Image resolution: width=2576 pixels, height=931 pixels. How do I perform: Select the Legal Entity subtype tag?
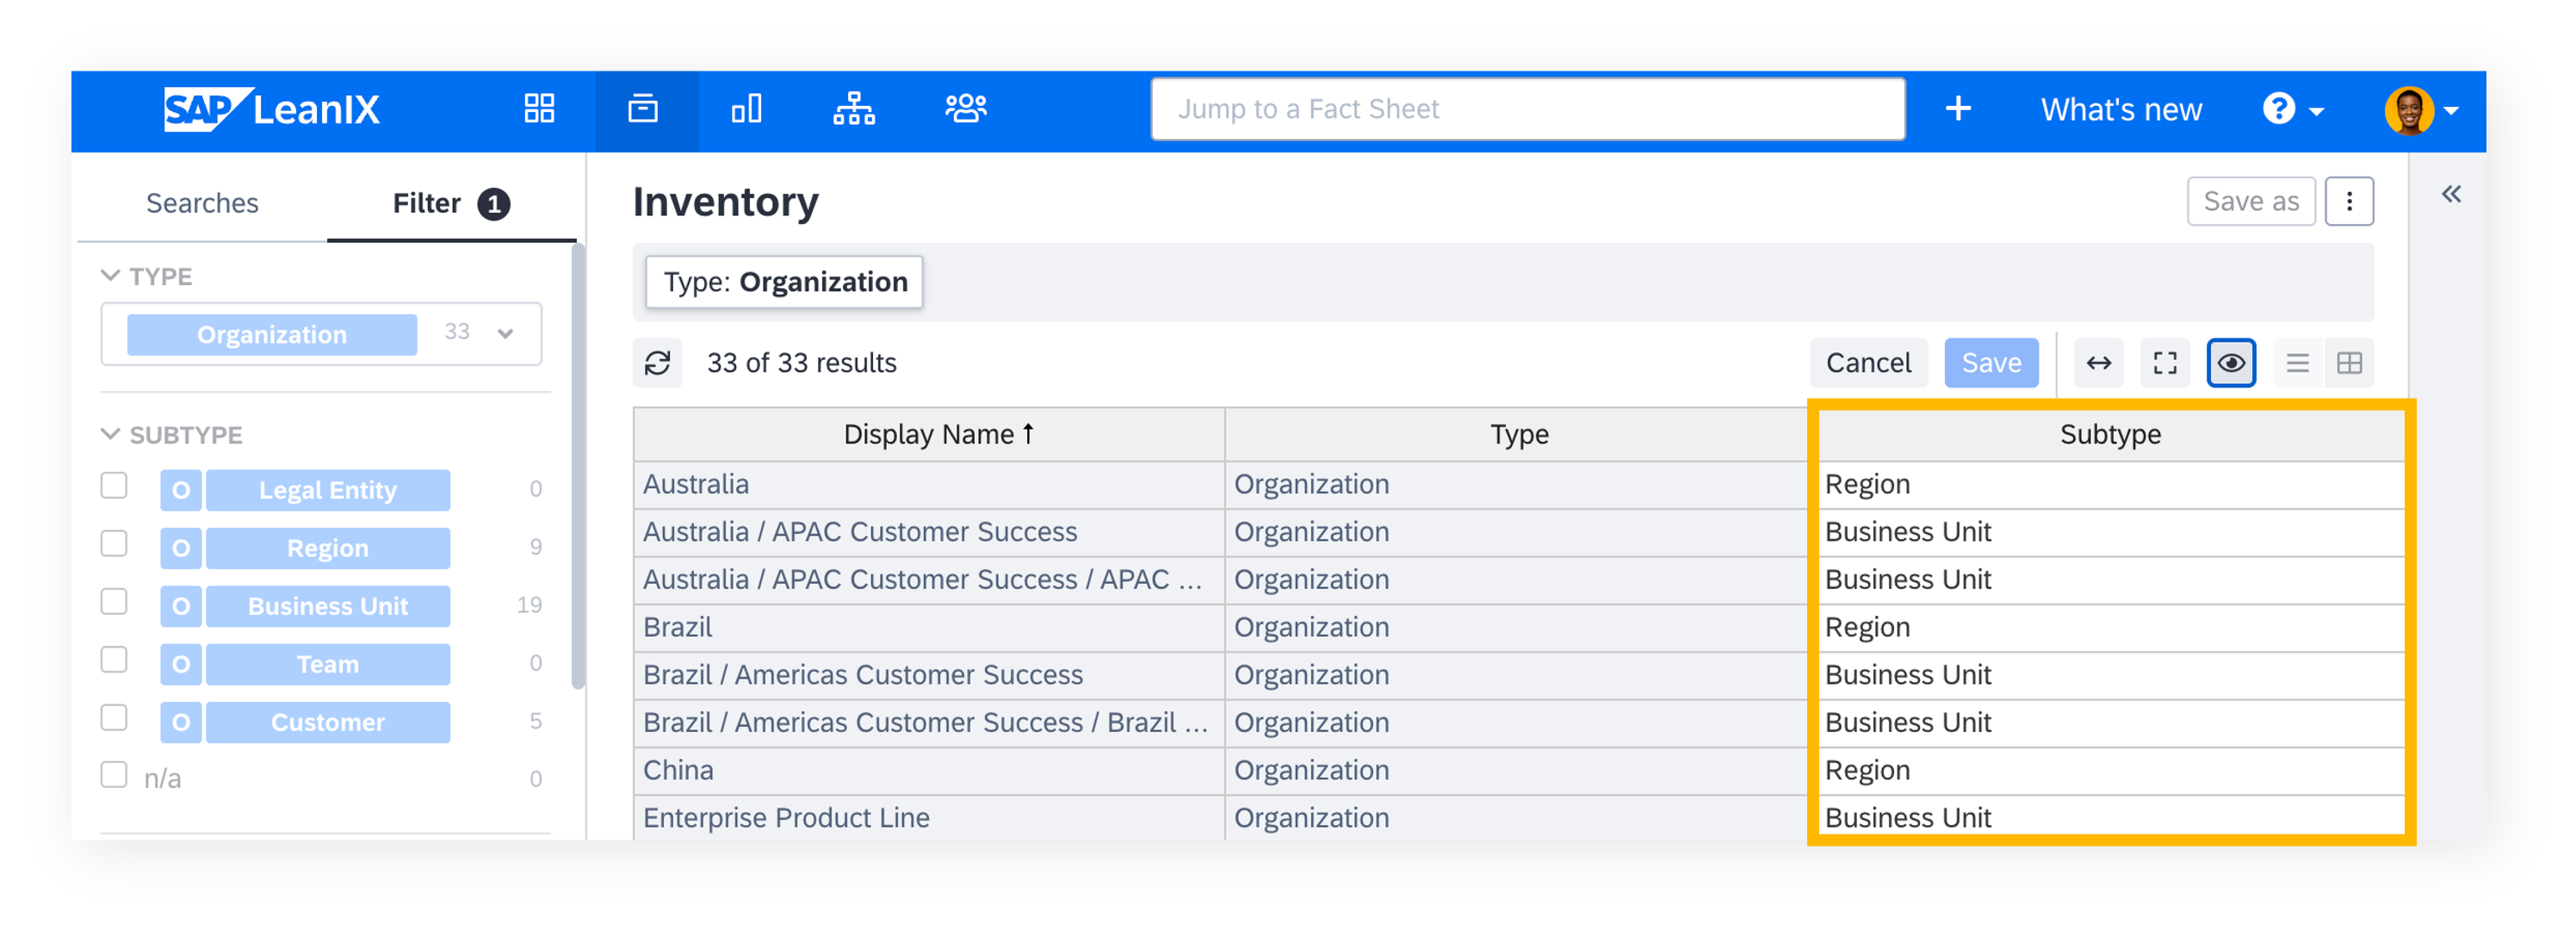coord(328,490)
